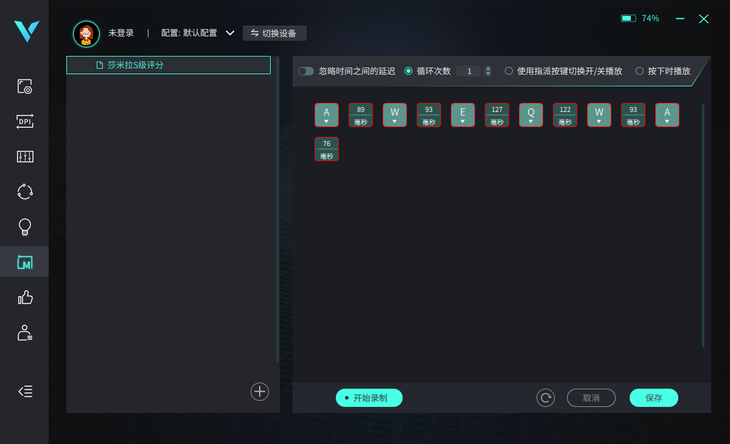Select the 莎米拉S级评分 macro entry
The width and height of the screenshot is (730, 444).
pyautogui.click(x=169, y=65)
